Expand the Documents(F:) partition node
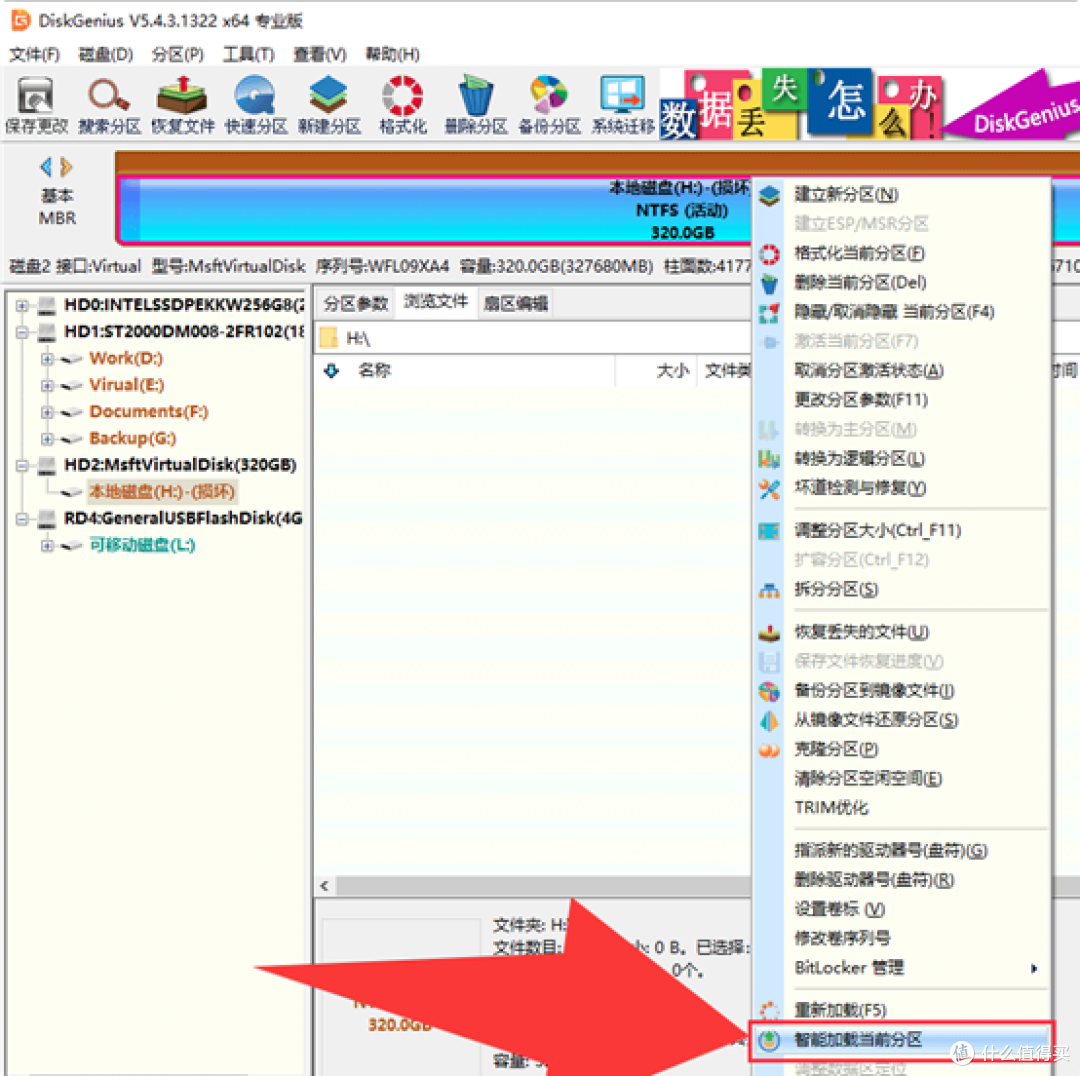The image size is (1080, 1076). coord(47,413)
